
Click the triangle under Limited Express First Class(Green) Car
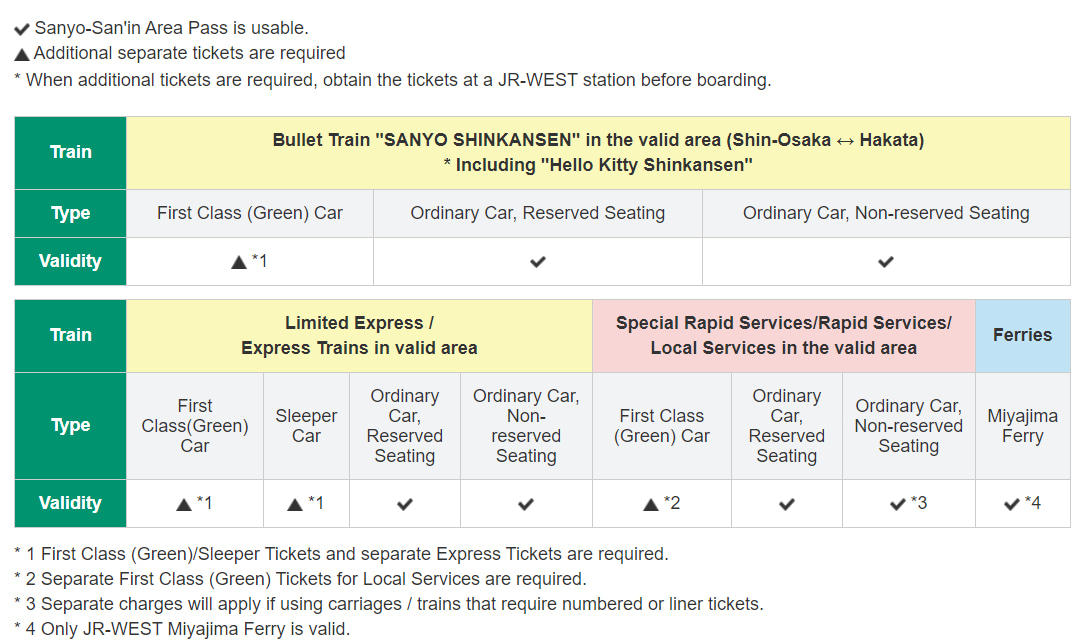[x=184, y=505]
